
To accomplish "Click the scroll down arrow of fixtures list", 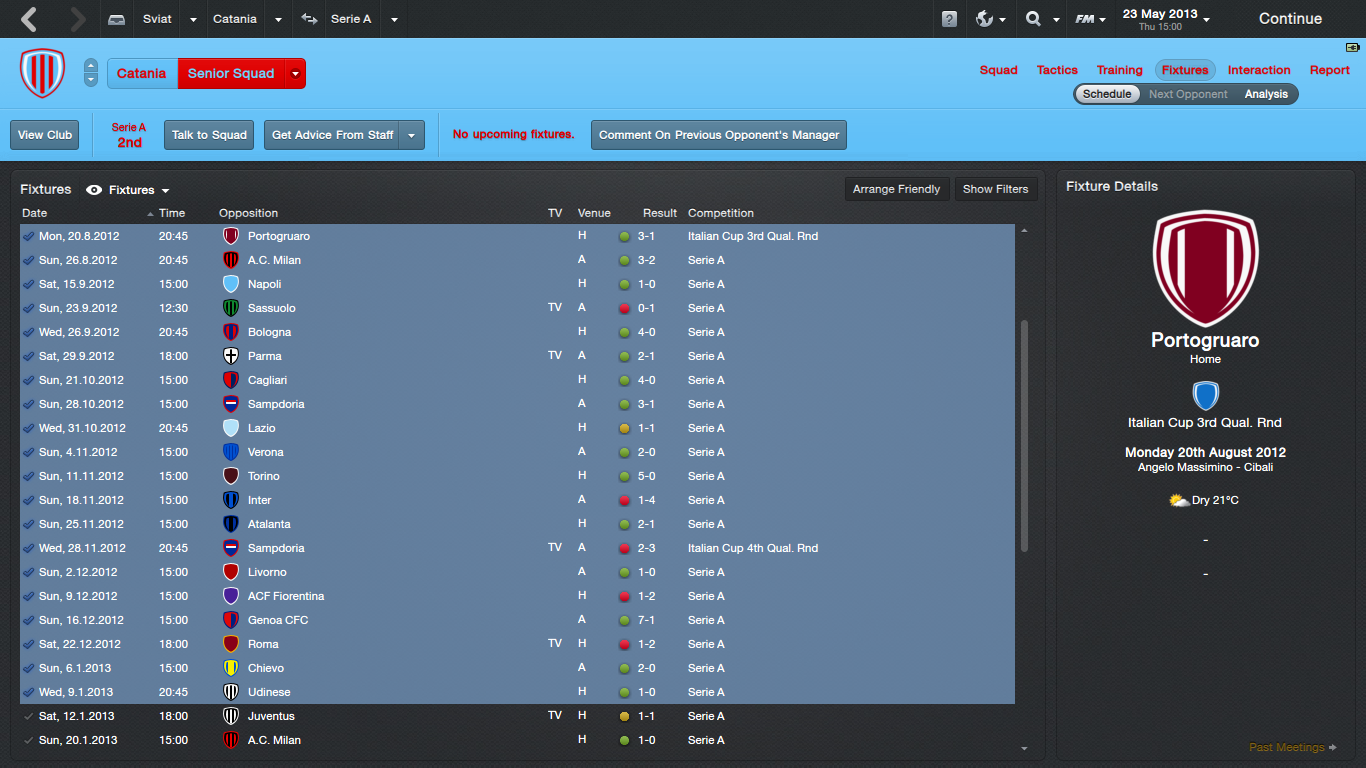I will (1023, 748).
